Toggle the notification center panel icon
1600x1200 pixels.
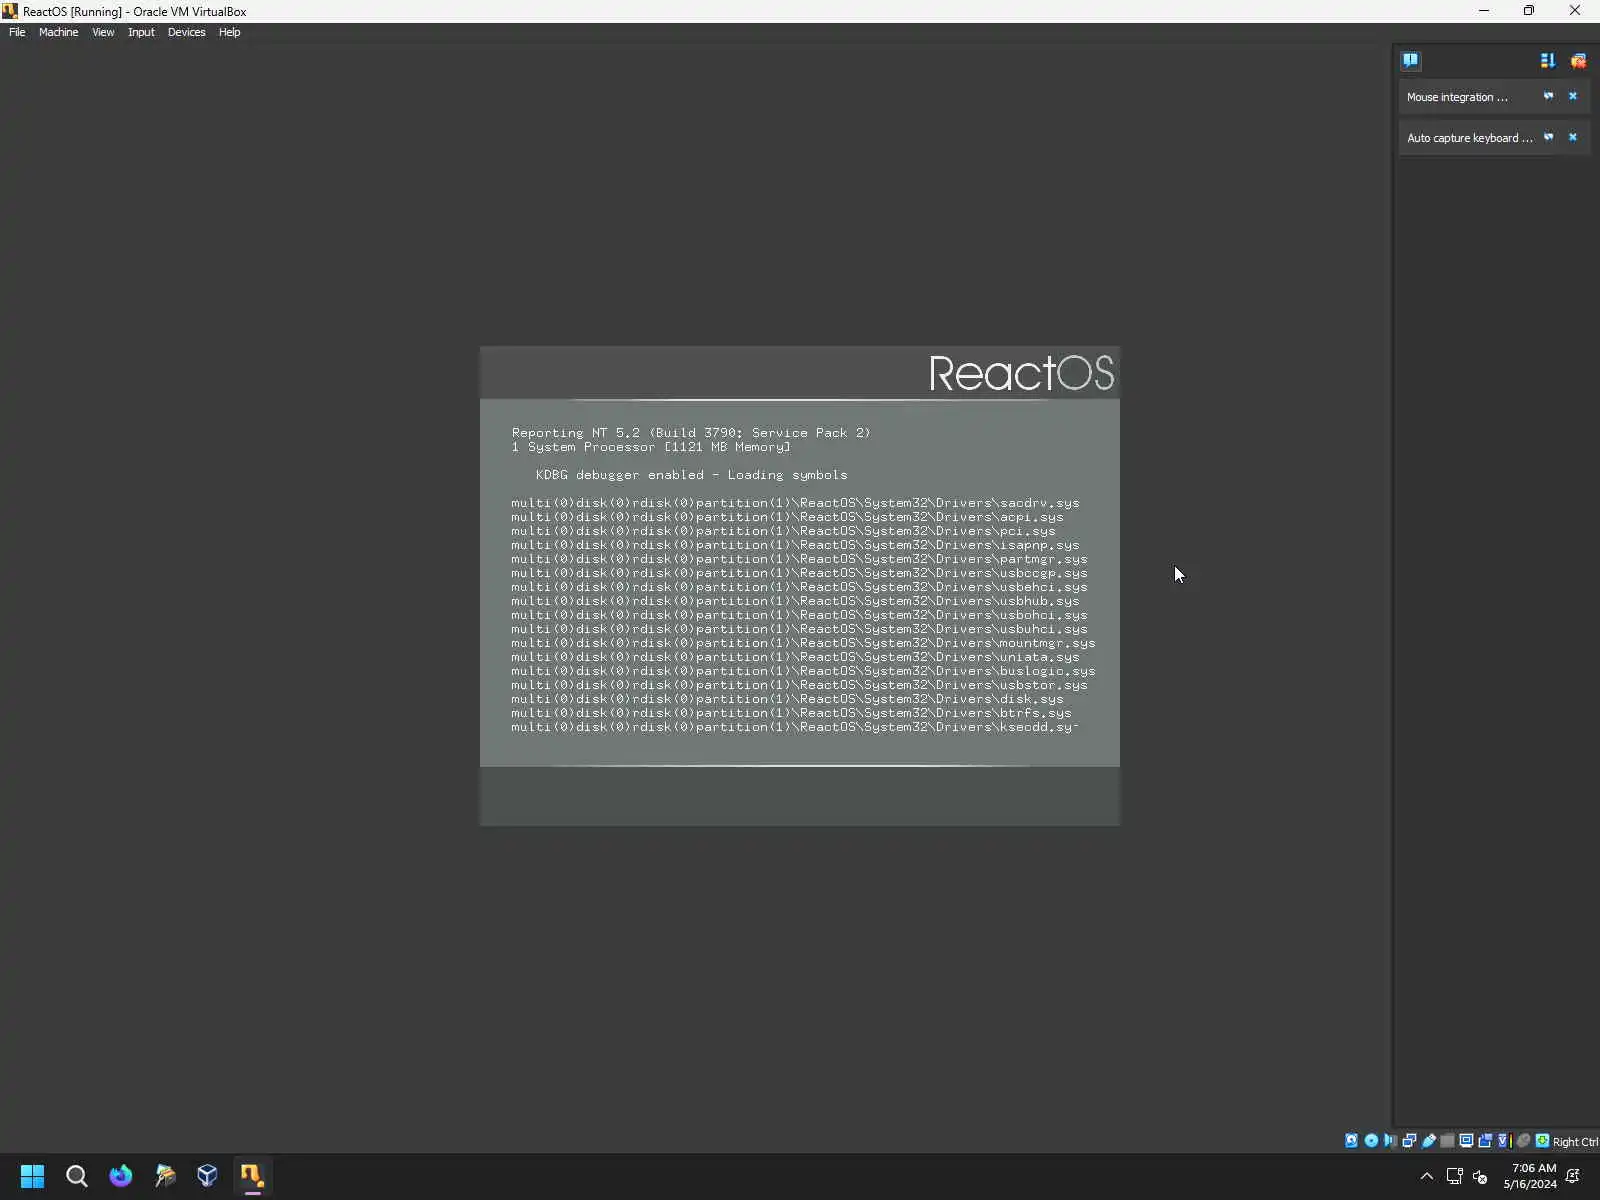pyautogui.click(x=1410, y=60)
